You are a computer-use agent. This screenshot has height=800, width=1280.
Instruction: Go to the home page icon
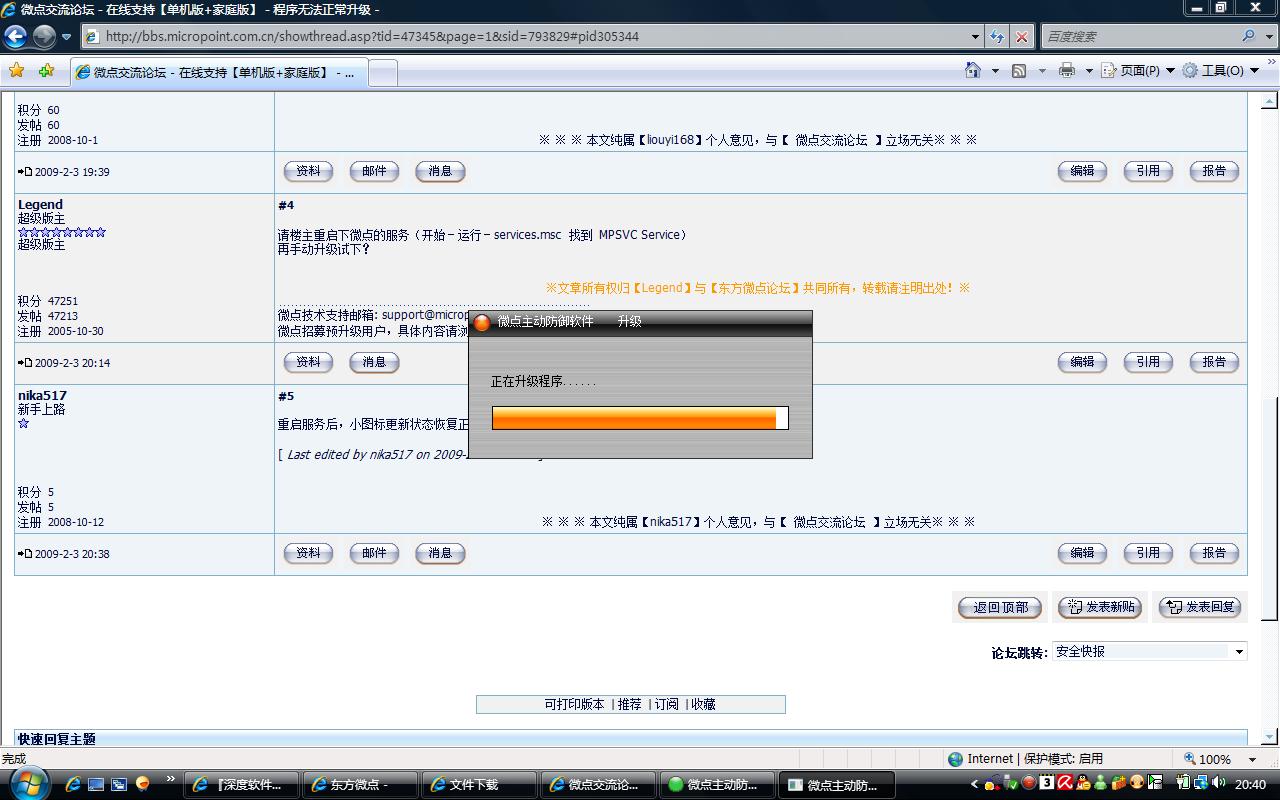[x=972, y=70]
